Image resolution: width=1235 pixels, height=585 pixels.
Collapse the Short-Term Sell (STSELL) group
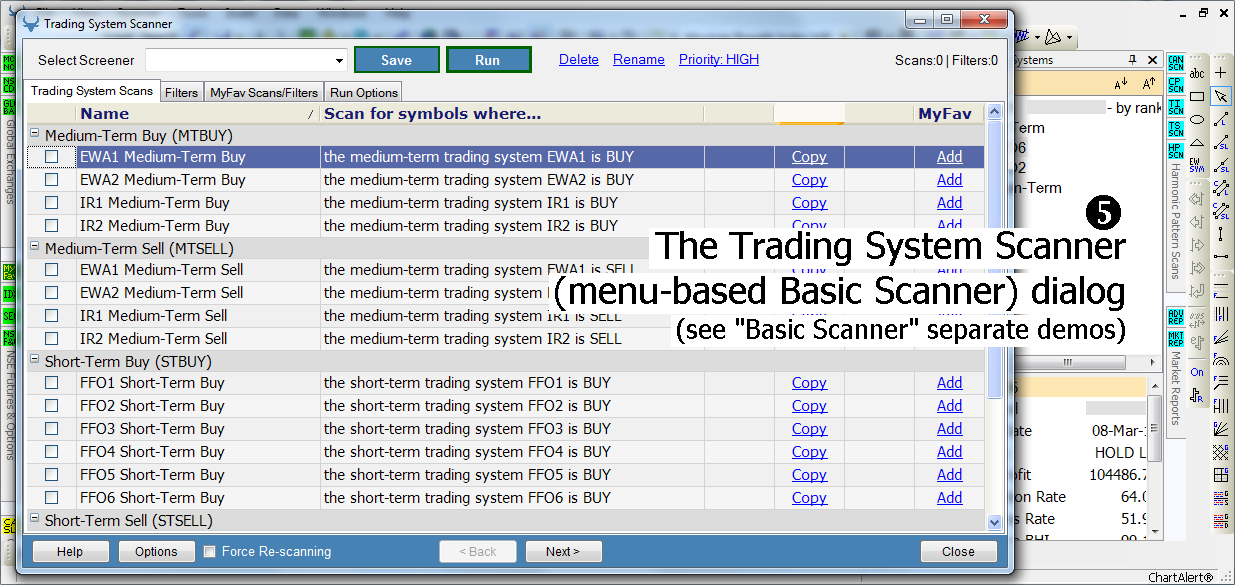(x=34, y=519)
